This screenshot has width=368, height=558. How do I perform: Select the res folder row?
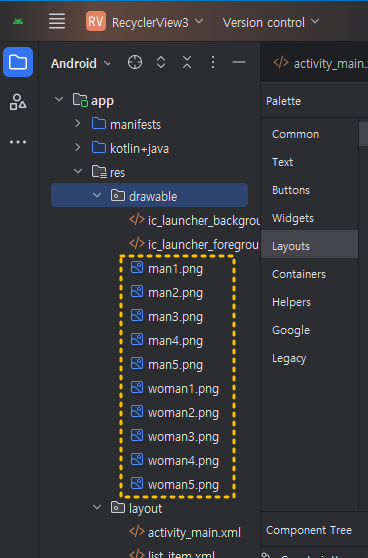point(109,173)
